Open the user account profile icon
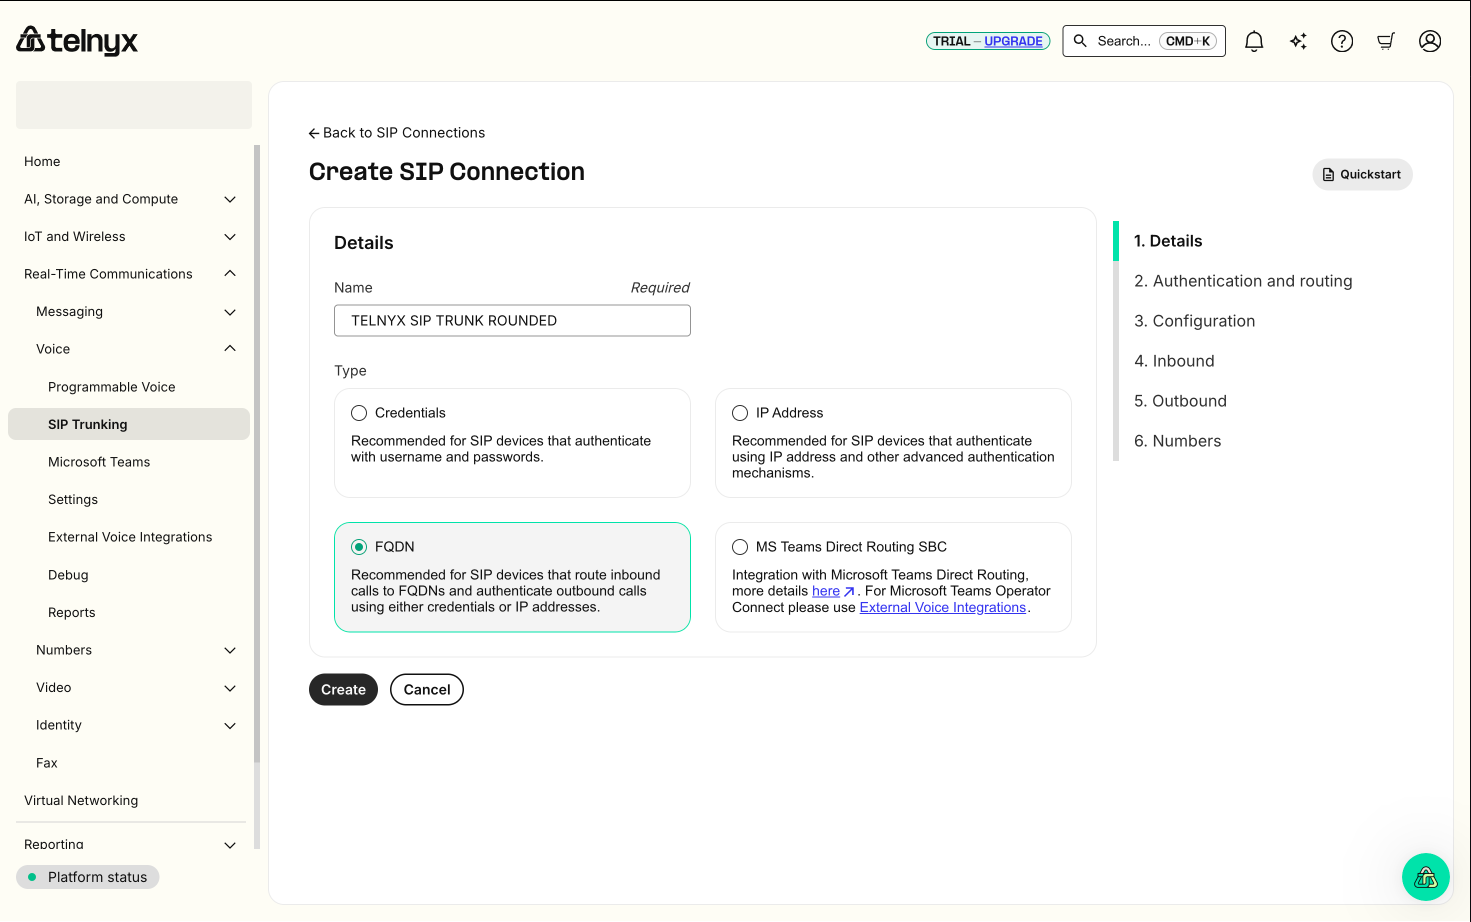Screen dimensions: 1471x922 [x=1430, y=41]
